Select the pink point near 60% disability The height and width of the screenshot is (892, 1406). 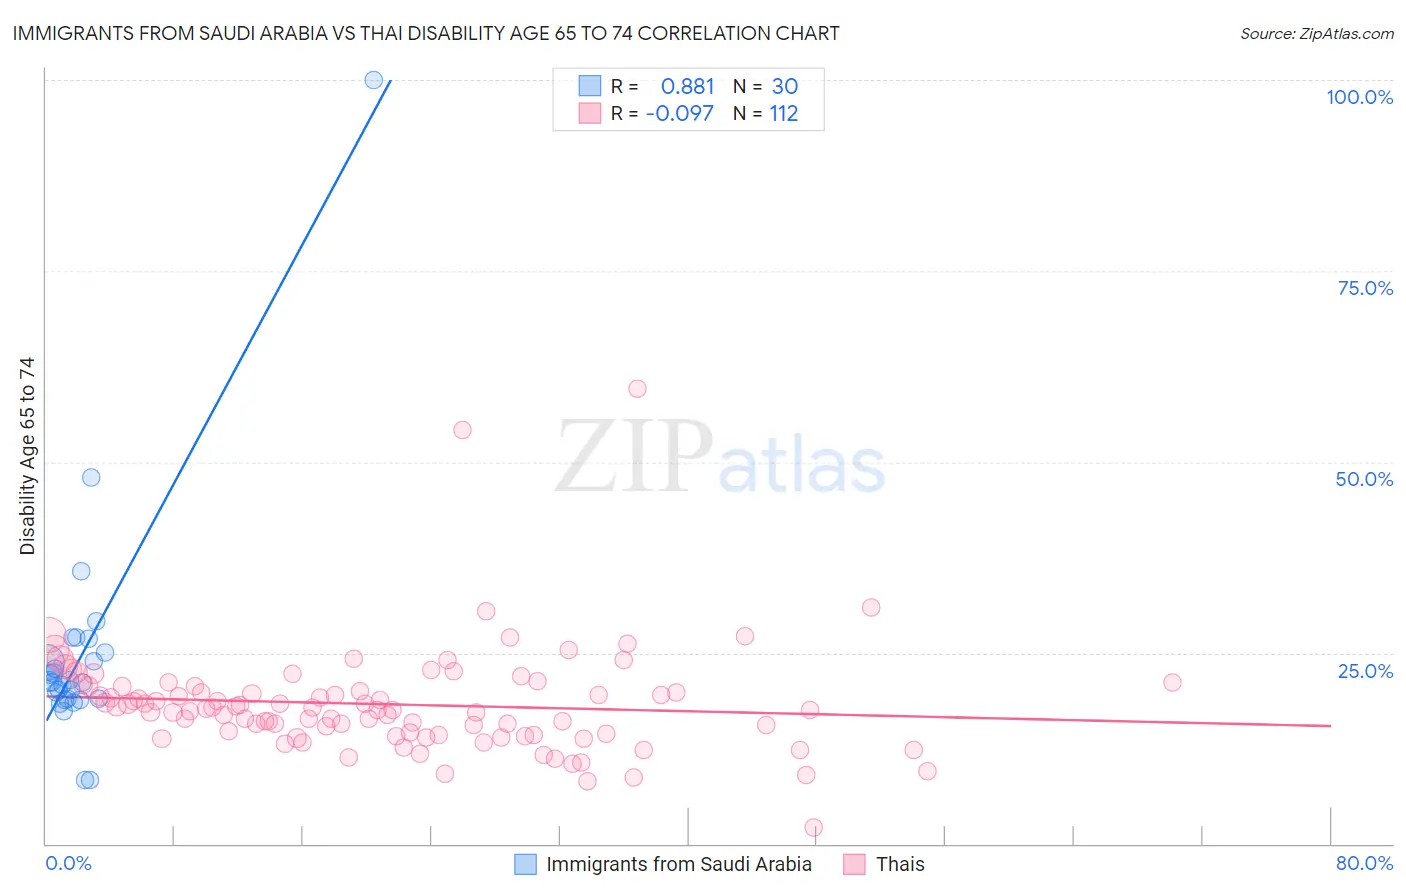coord(637,388)
